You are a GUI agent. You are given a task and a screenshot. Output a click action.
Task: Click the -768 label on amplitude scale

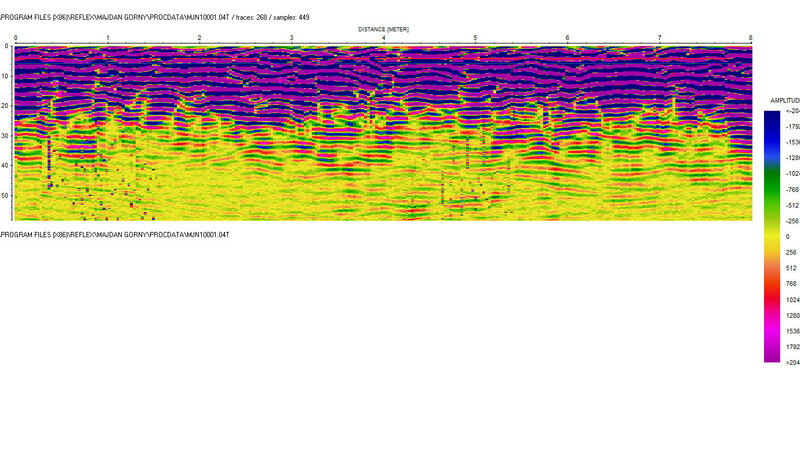point(791,189)
